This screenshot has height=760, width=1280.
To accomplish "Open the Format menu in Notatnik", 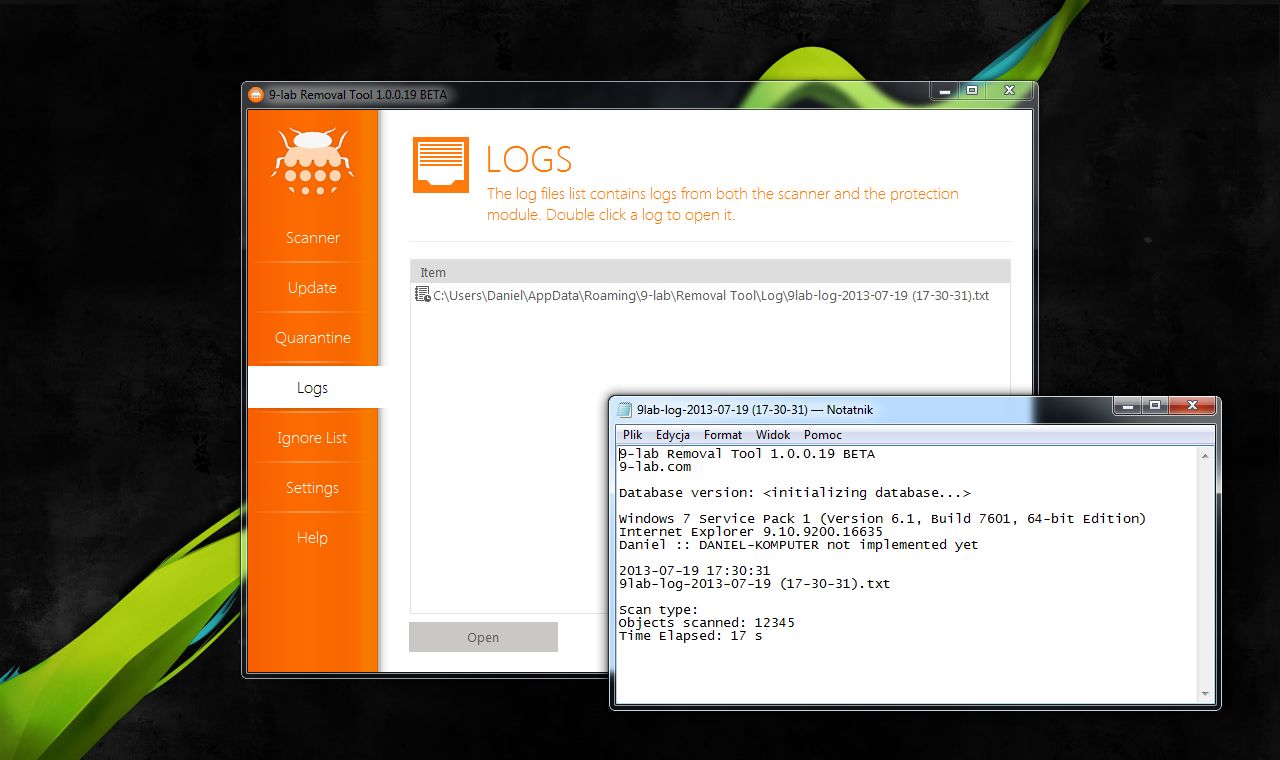I will (x=723, y=435).
